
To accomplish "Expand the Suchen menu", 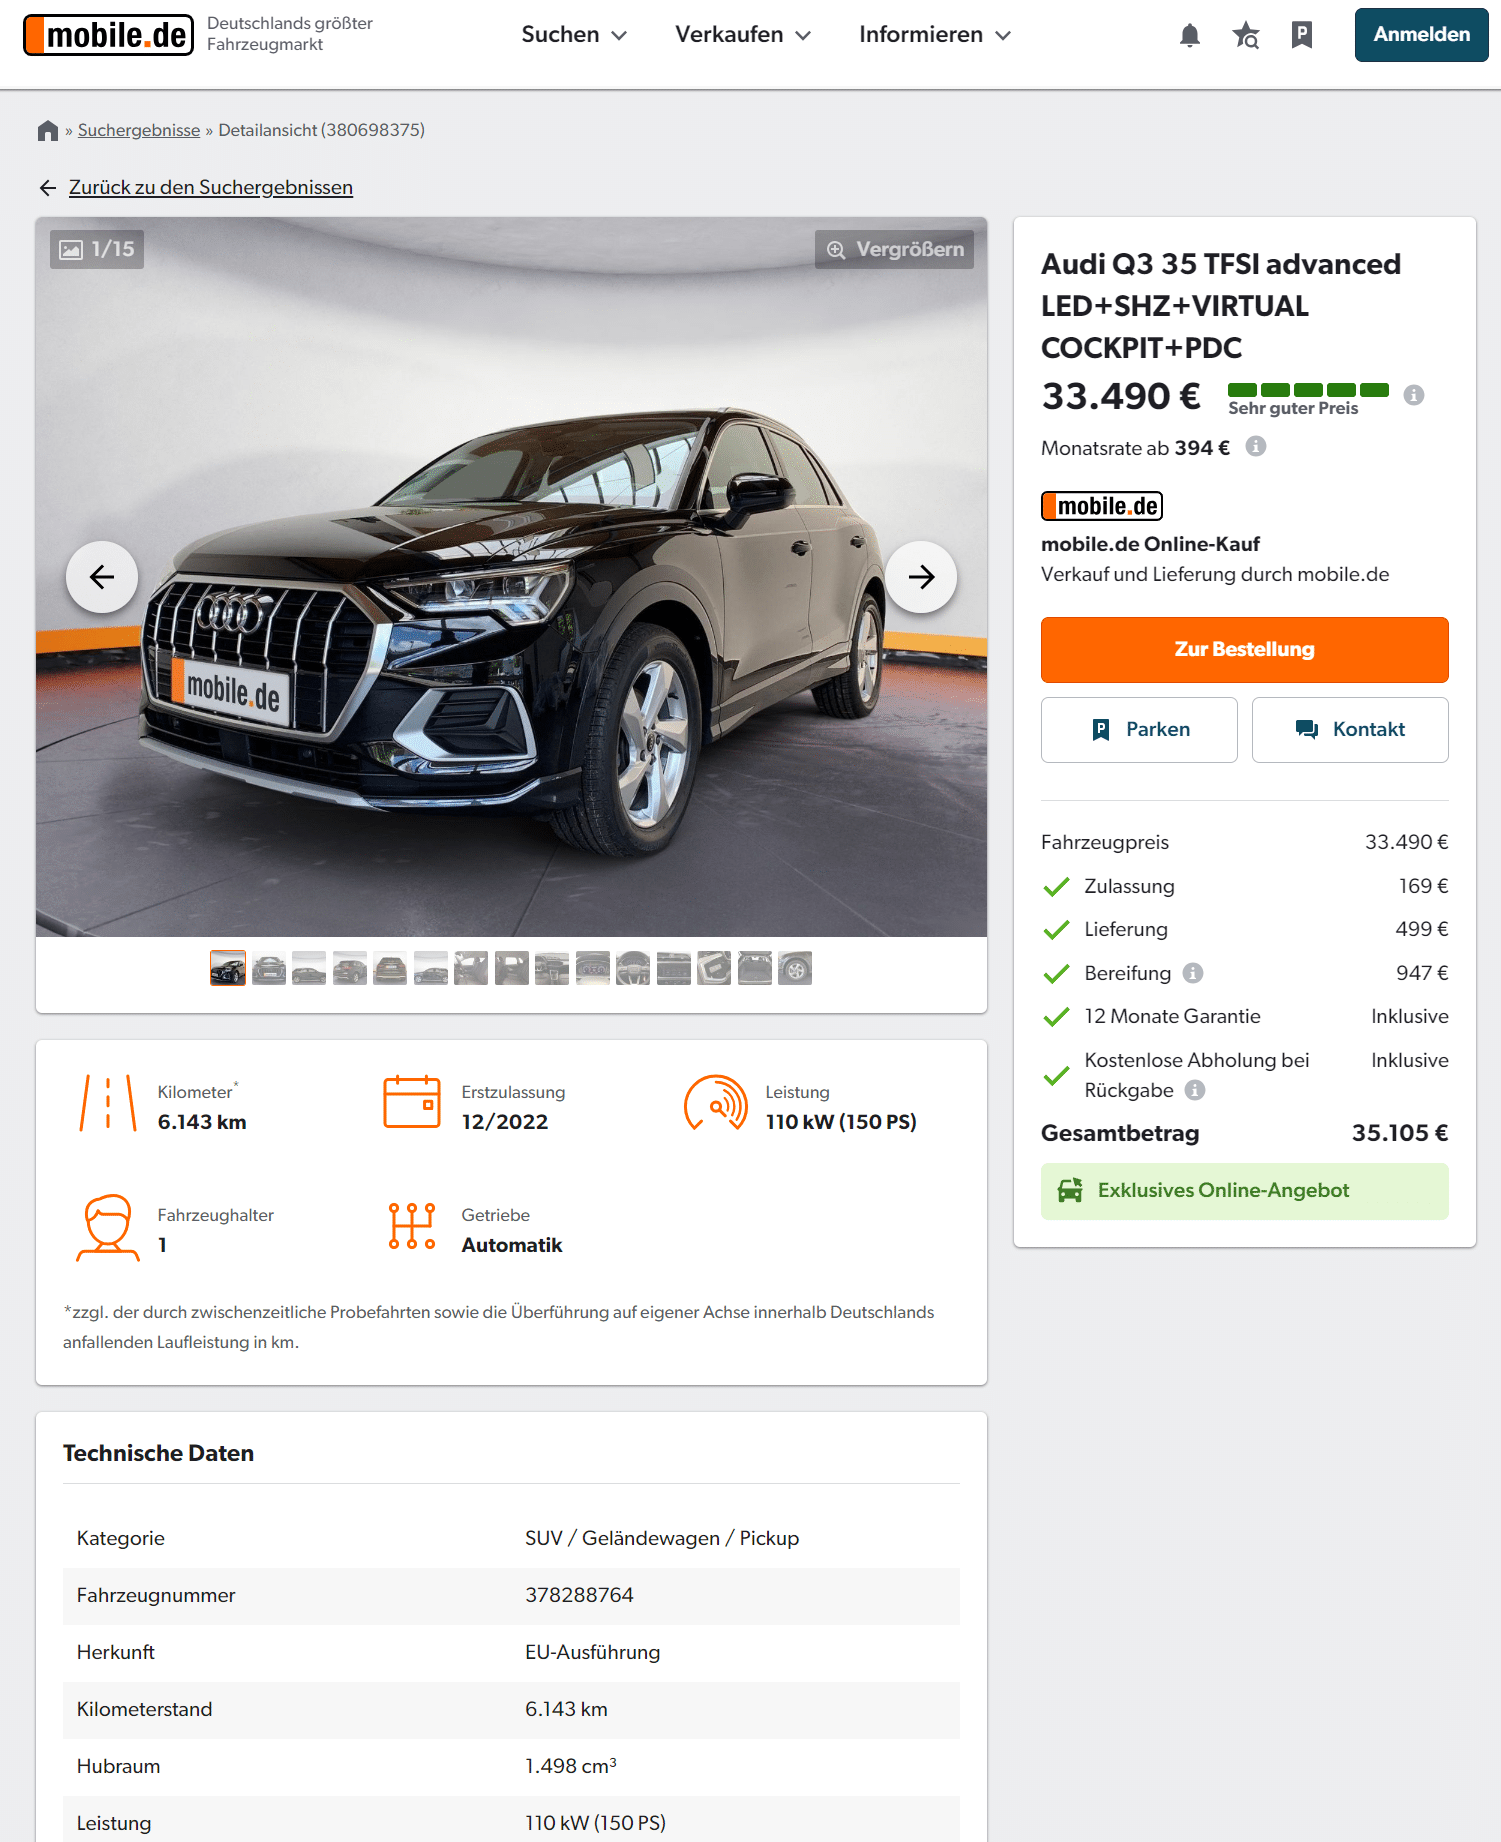I will (x=574, y=35).
